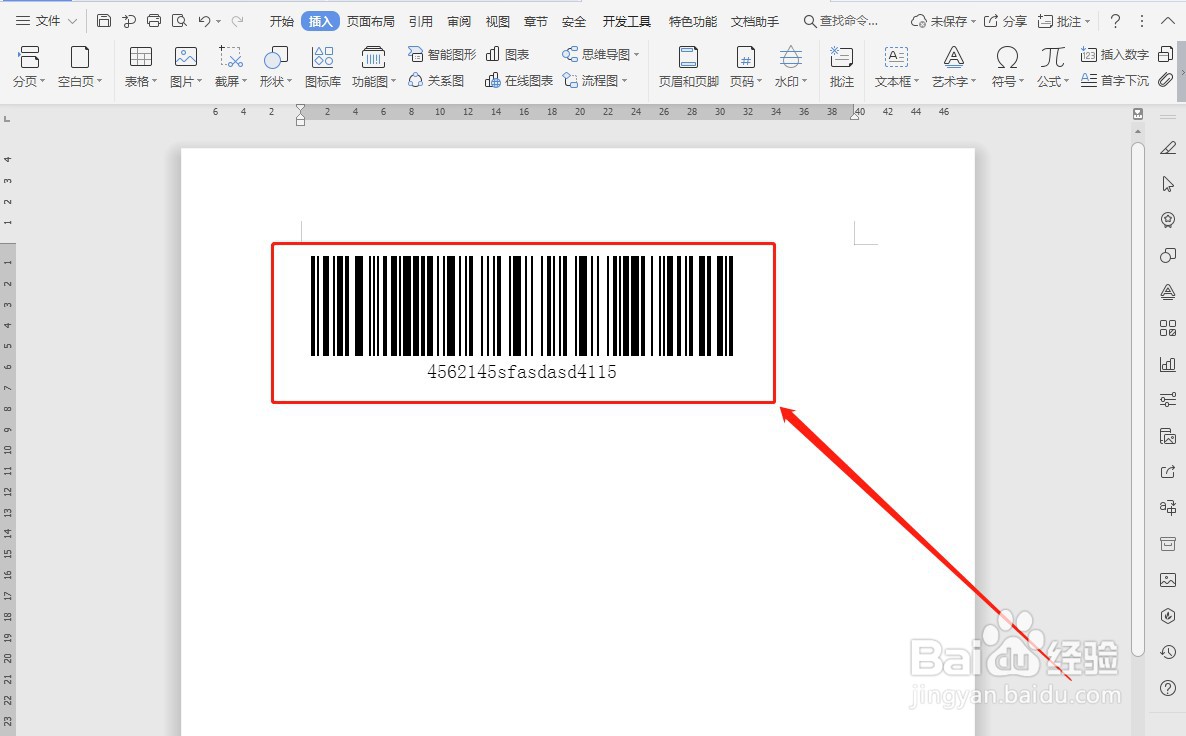Open the 图片 picture tool
Screen dimensions: 1186x736
(x=185, y=67)
